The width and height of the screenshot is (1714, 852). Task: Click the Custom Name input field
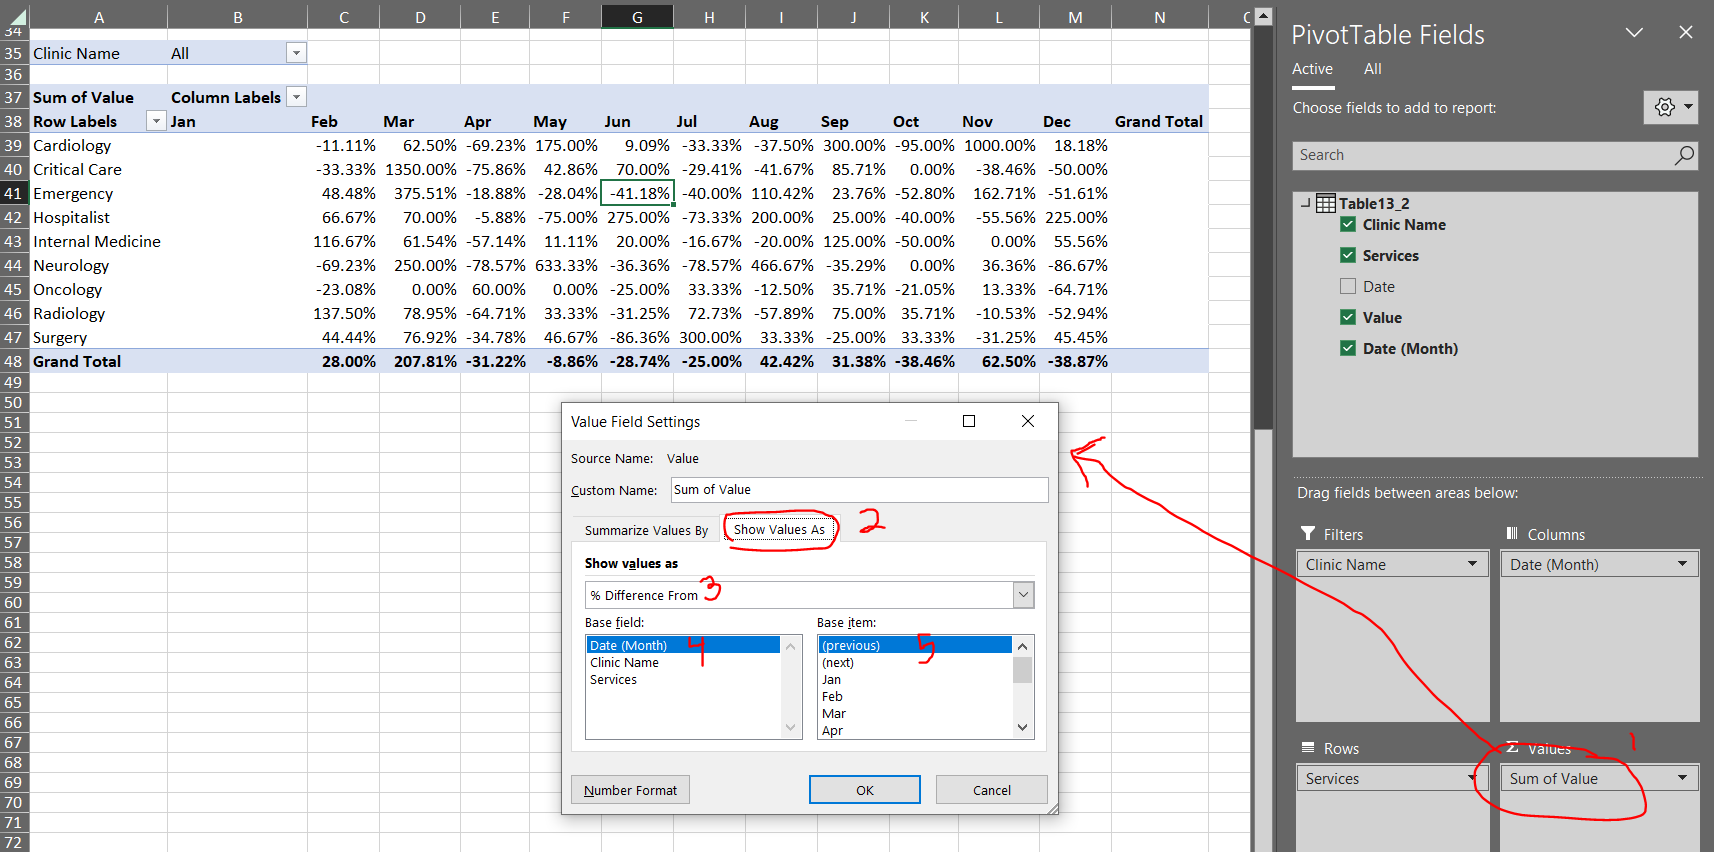point(859,490)
